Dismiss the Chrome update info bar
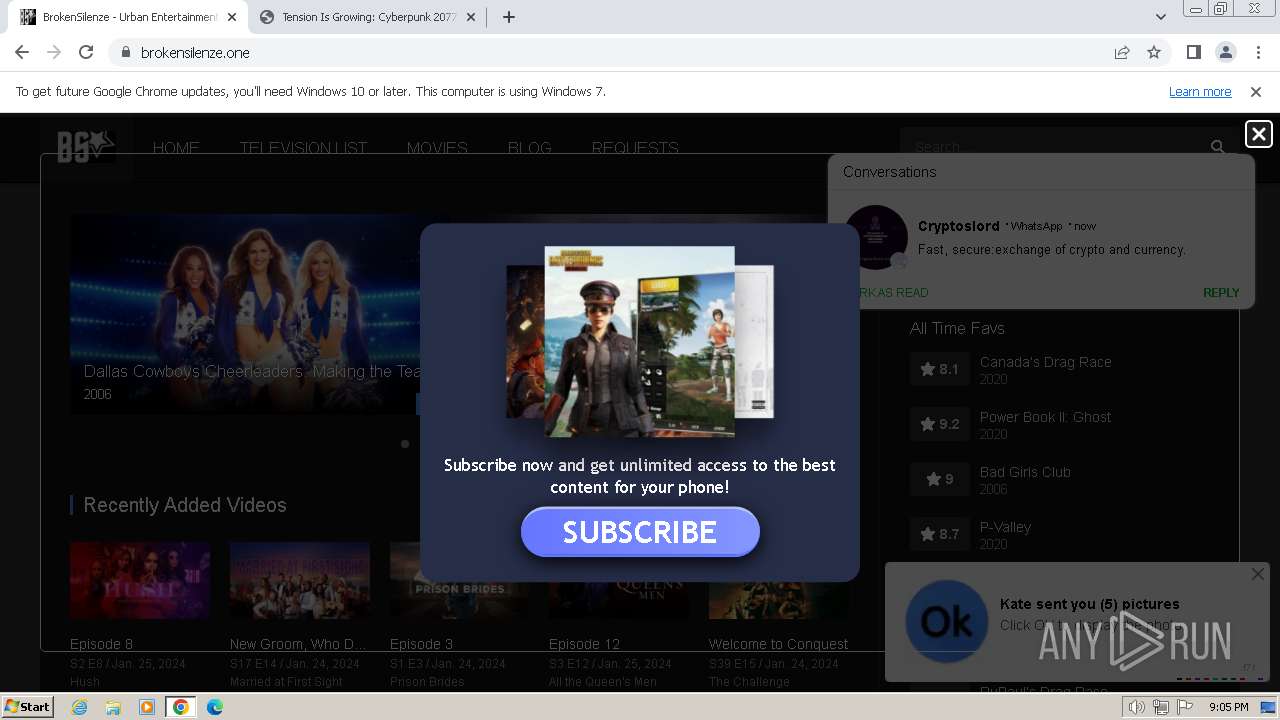The height and width of the screenshot is (720, 1280). coord(1256,91)
